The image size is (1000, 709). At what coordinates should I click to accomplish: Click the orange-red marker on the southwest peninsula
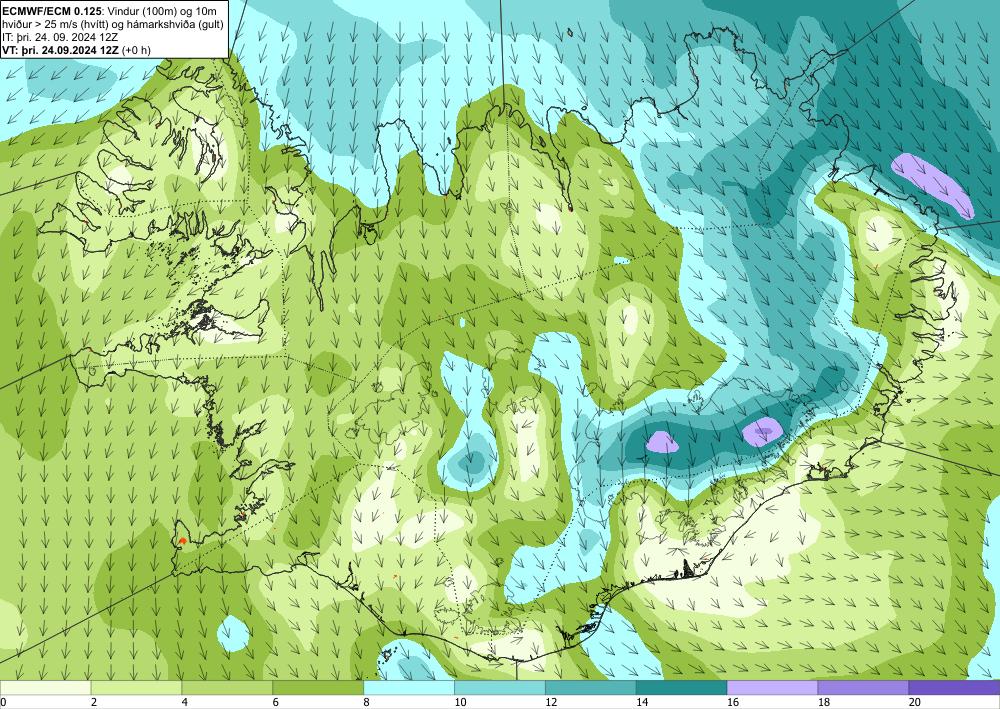point(182,541)
